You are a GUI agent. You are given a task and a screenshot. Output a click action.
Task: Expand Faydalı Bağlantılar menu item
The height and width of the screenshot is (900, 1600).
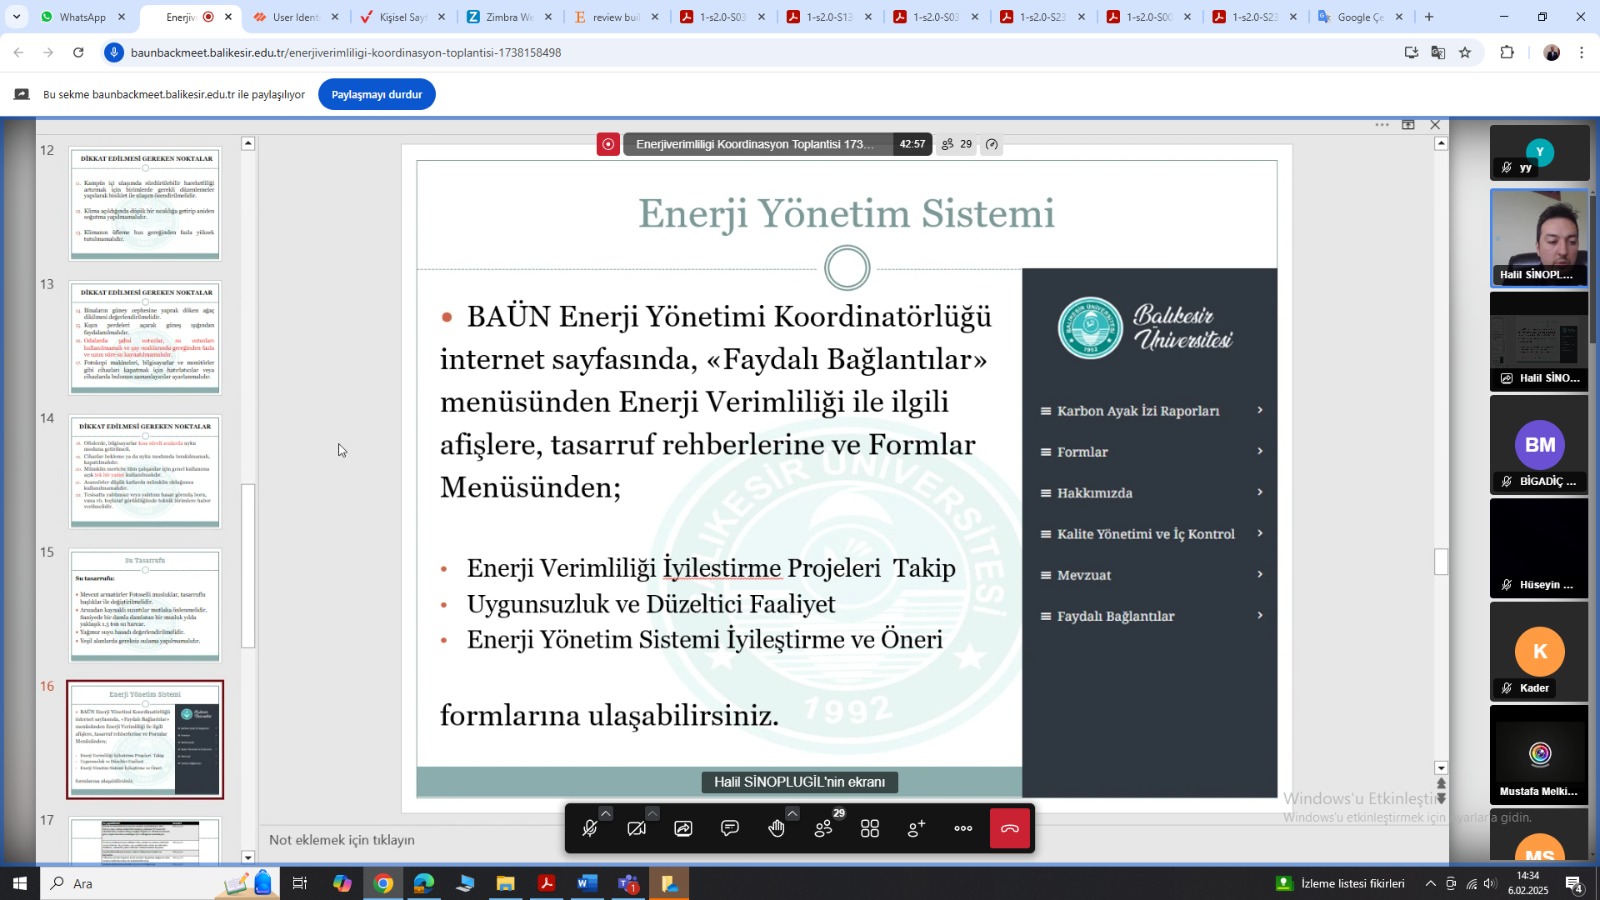click(x=1152, y=616)
